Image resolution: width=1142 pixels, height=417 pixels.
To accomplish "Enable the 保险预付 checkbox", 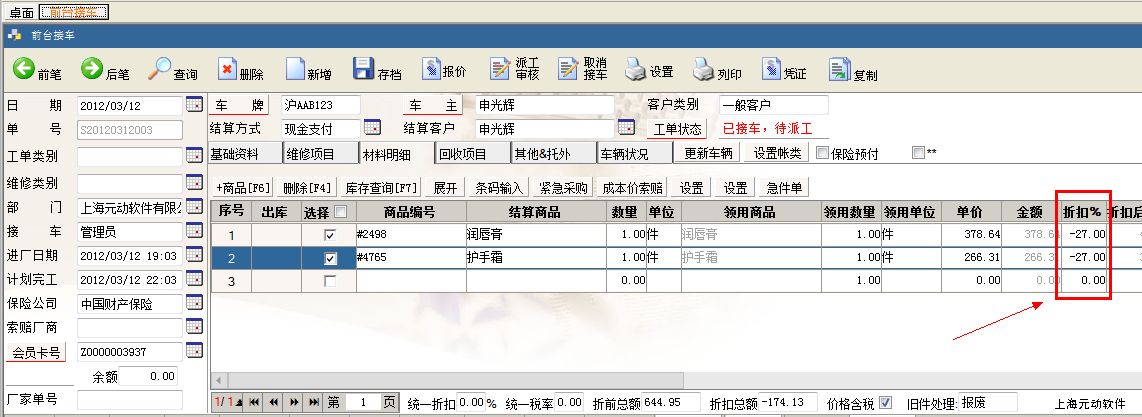I will [x=823, y=153].
